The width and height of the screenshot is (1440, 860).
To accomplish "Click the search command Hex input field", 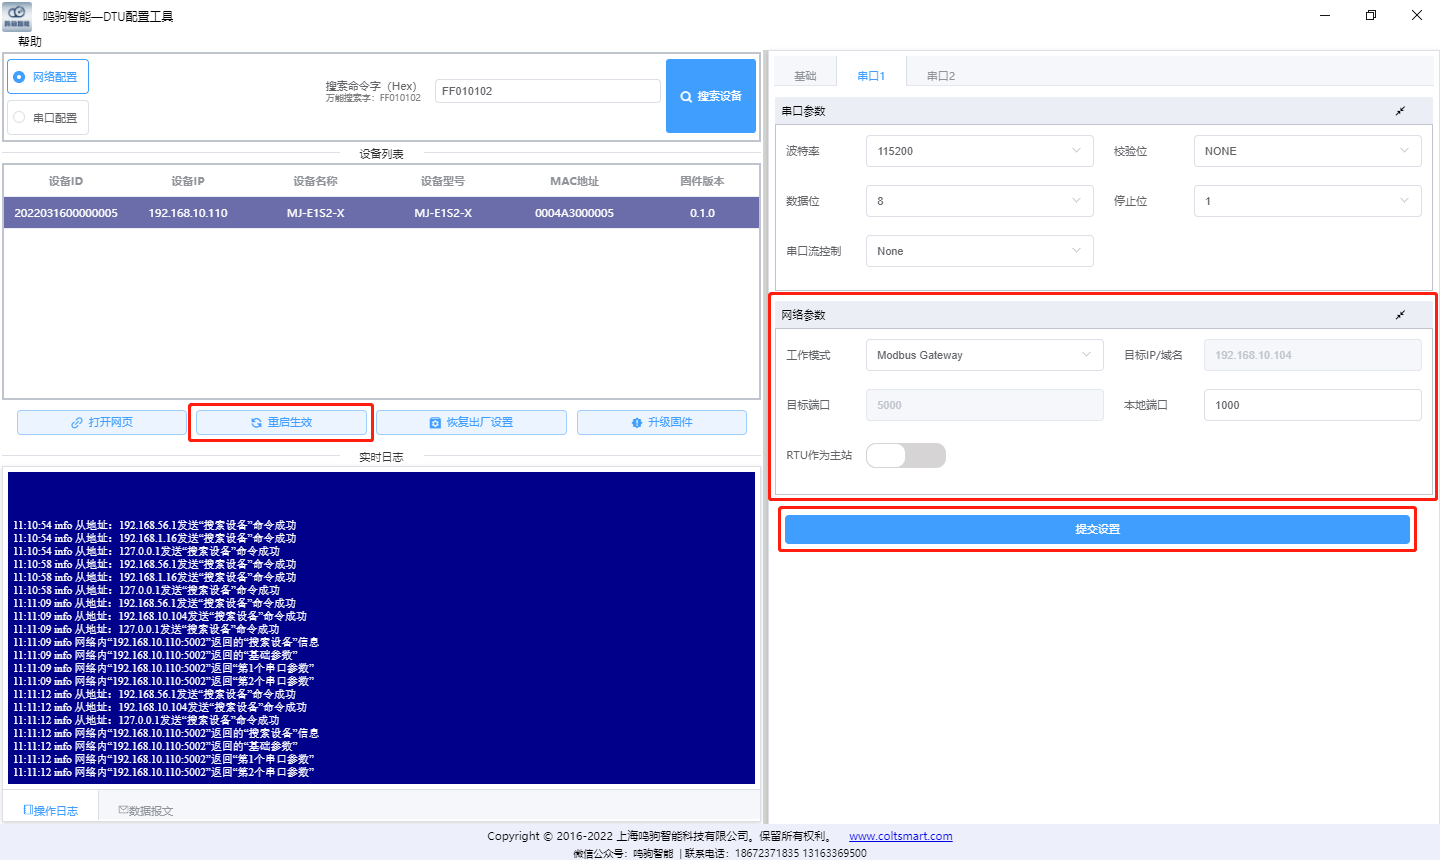I will click(x=548, y=91).
